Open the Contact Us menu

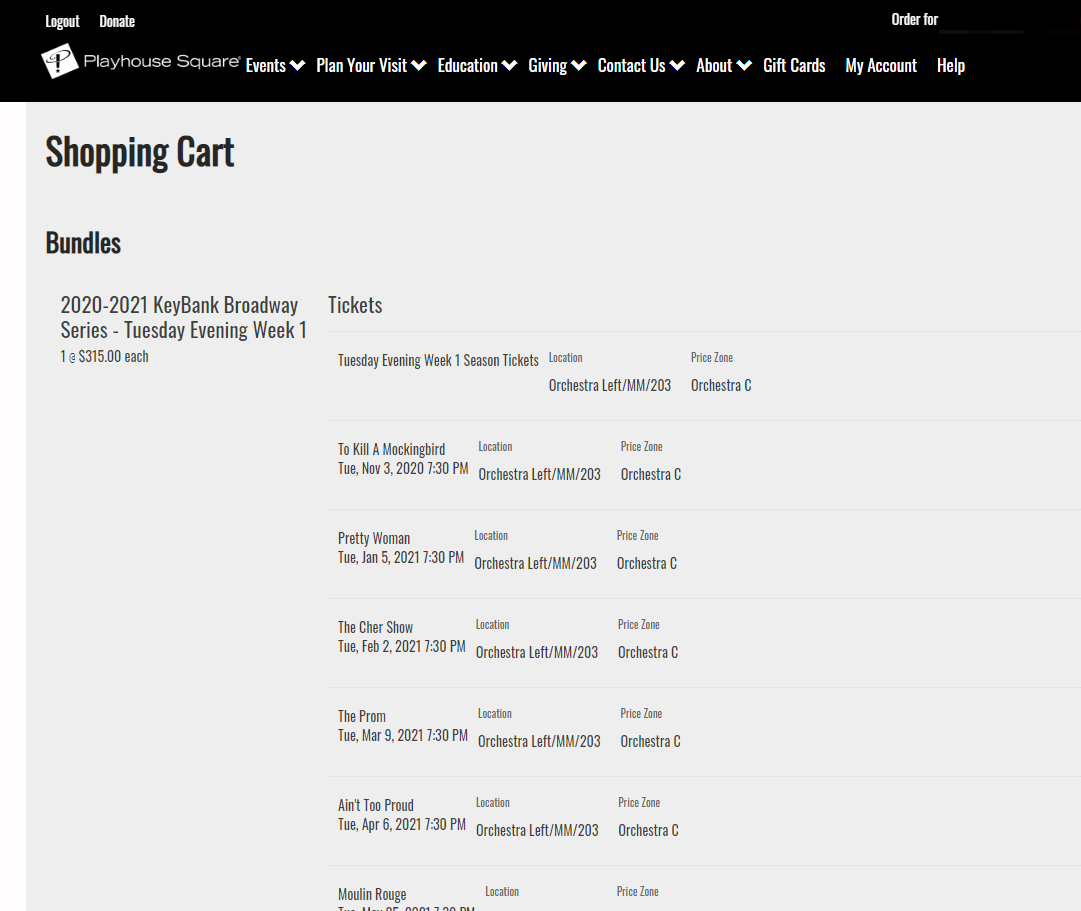[x=632, y=66]
